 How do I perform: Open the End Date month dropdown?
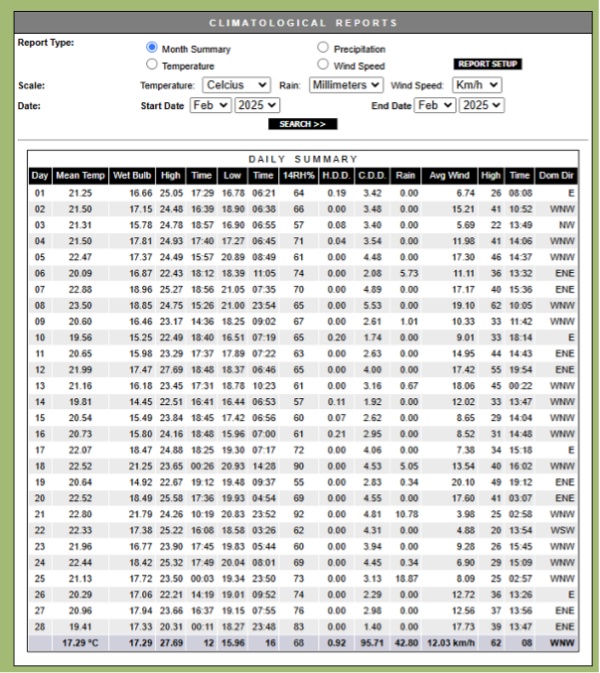coord(435,105)
